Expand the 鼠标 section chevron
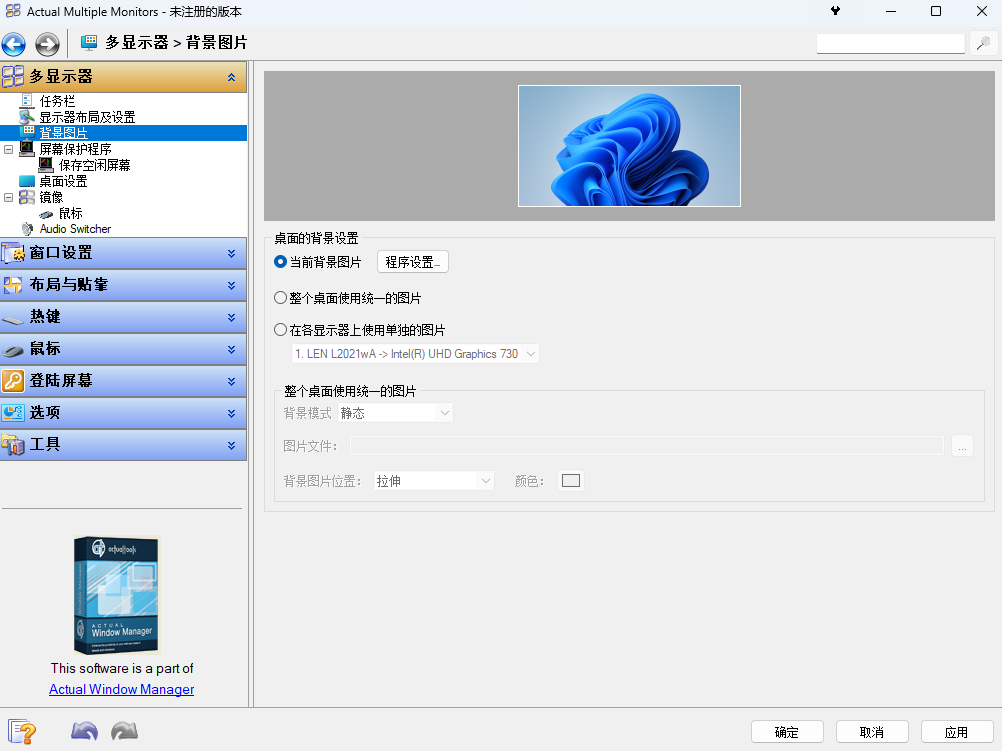The image size is (1002, 751). point(231,350)
